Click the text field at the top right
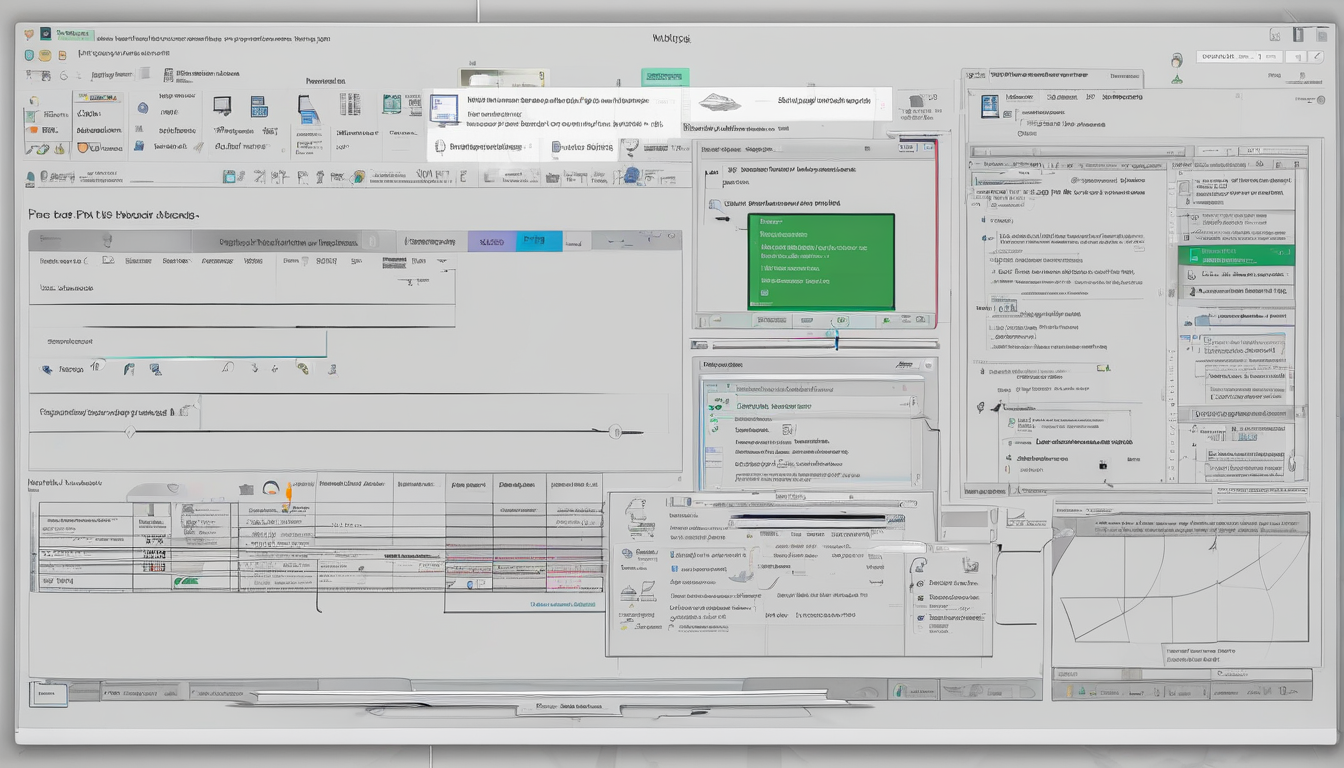The height and width of the screenshot is (768, 1344). [x=1240, y=58]
